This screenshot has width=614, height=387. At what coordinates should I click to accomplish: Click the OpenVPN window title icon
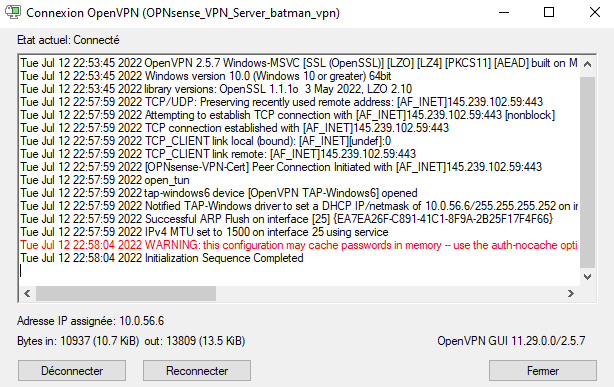[x=13, y=12]
